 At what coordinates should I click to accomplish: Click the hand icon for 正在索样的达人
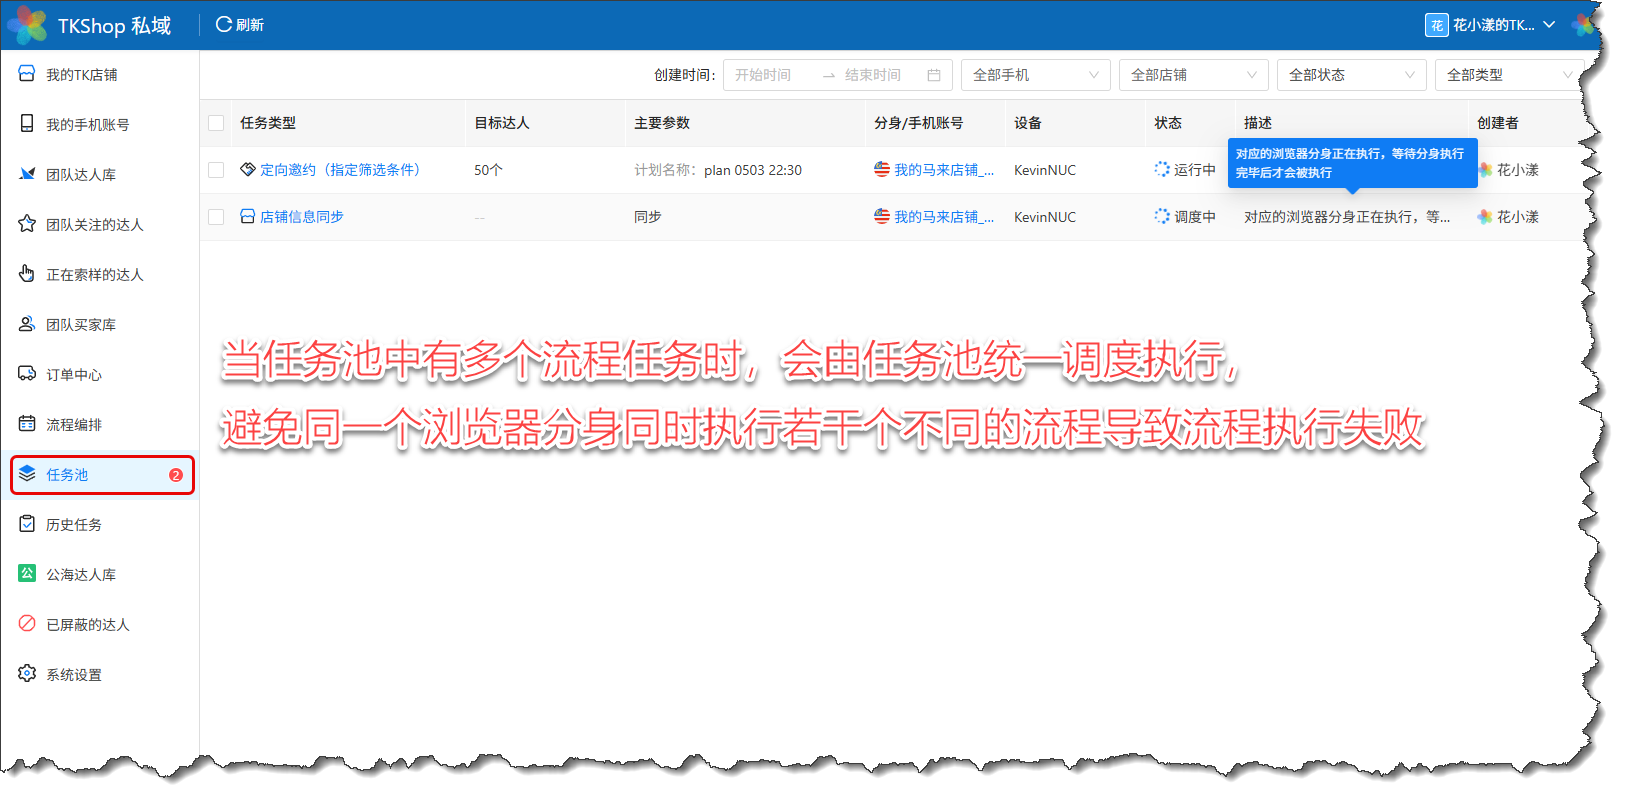pos(27,274)
